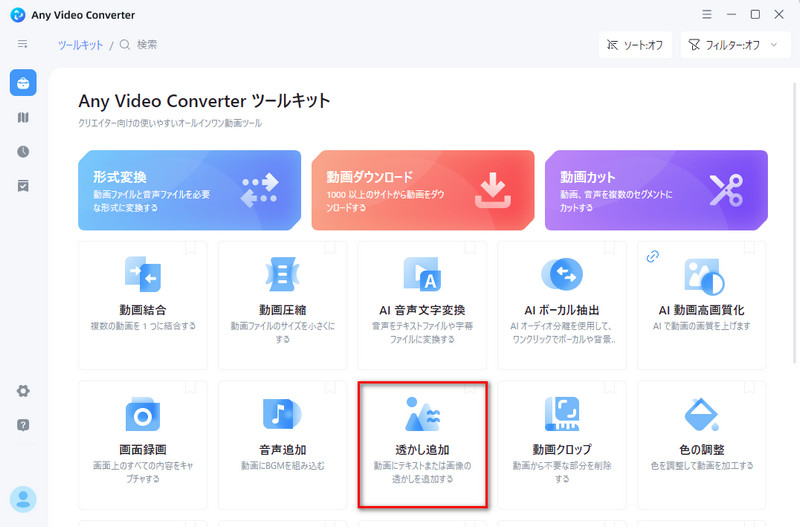This screenshot has width=800, height=527.
Task: Bookmark the 色の調整 card
Action: tap(749, 388)
